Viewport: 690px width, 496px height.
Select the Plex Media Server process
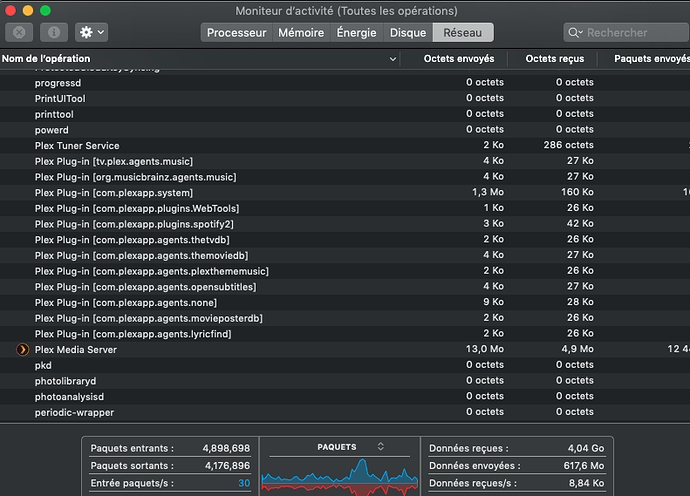click(345, 349)
